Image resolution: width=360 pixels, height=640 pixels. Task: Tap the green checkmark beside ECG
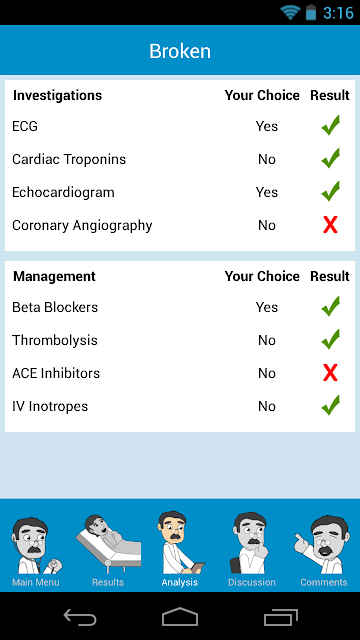pos(331,125)
